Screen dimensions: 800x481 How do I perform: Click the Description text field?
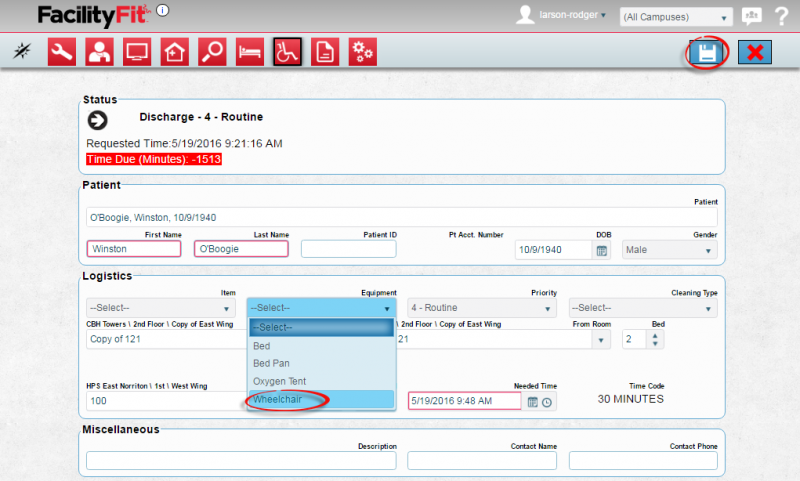(x=241, y=460)
